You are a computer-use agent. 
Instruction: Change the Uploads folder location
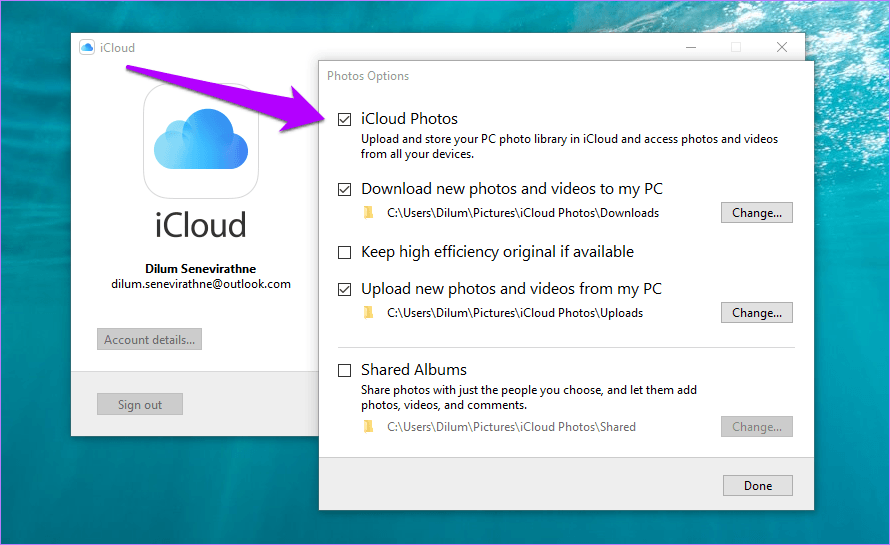coord(756,313)
